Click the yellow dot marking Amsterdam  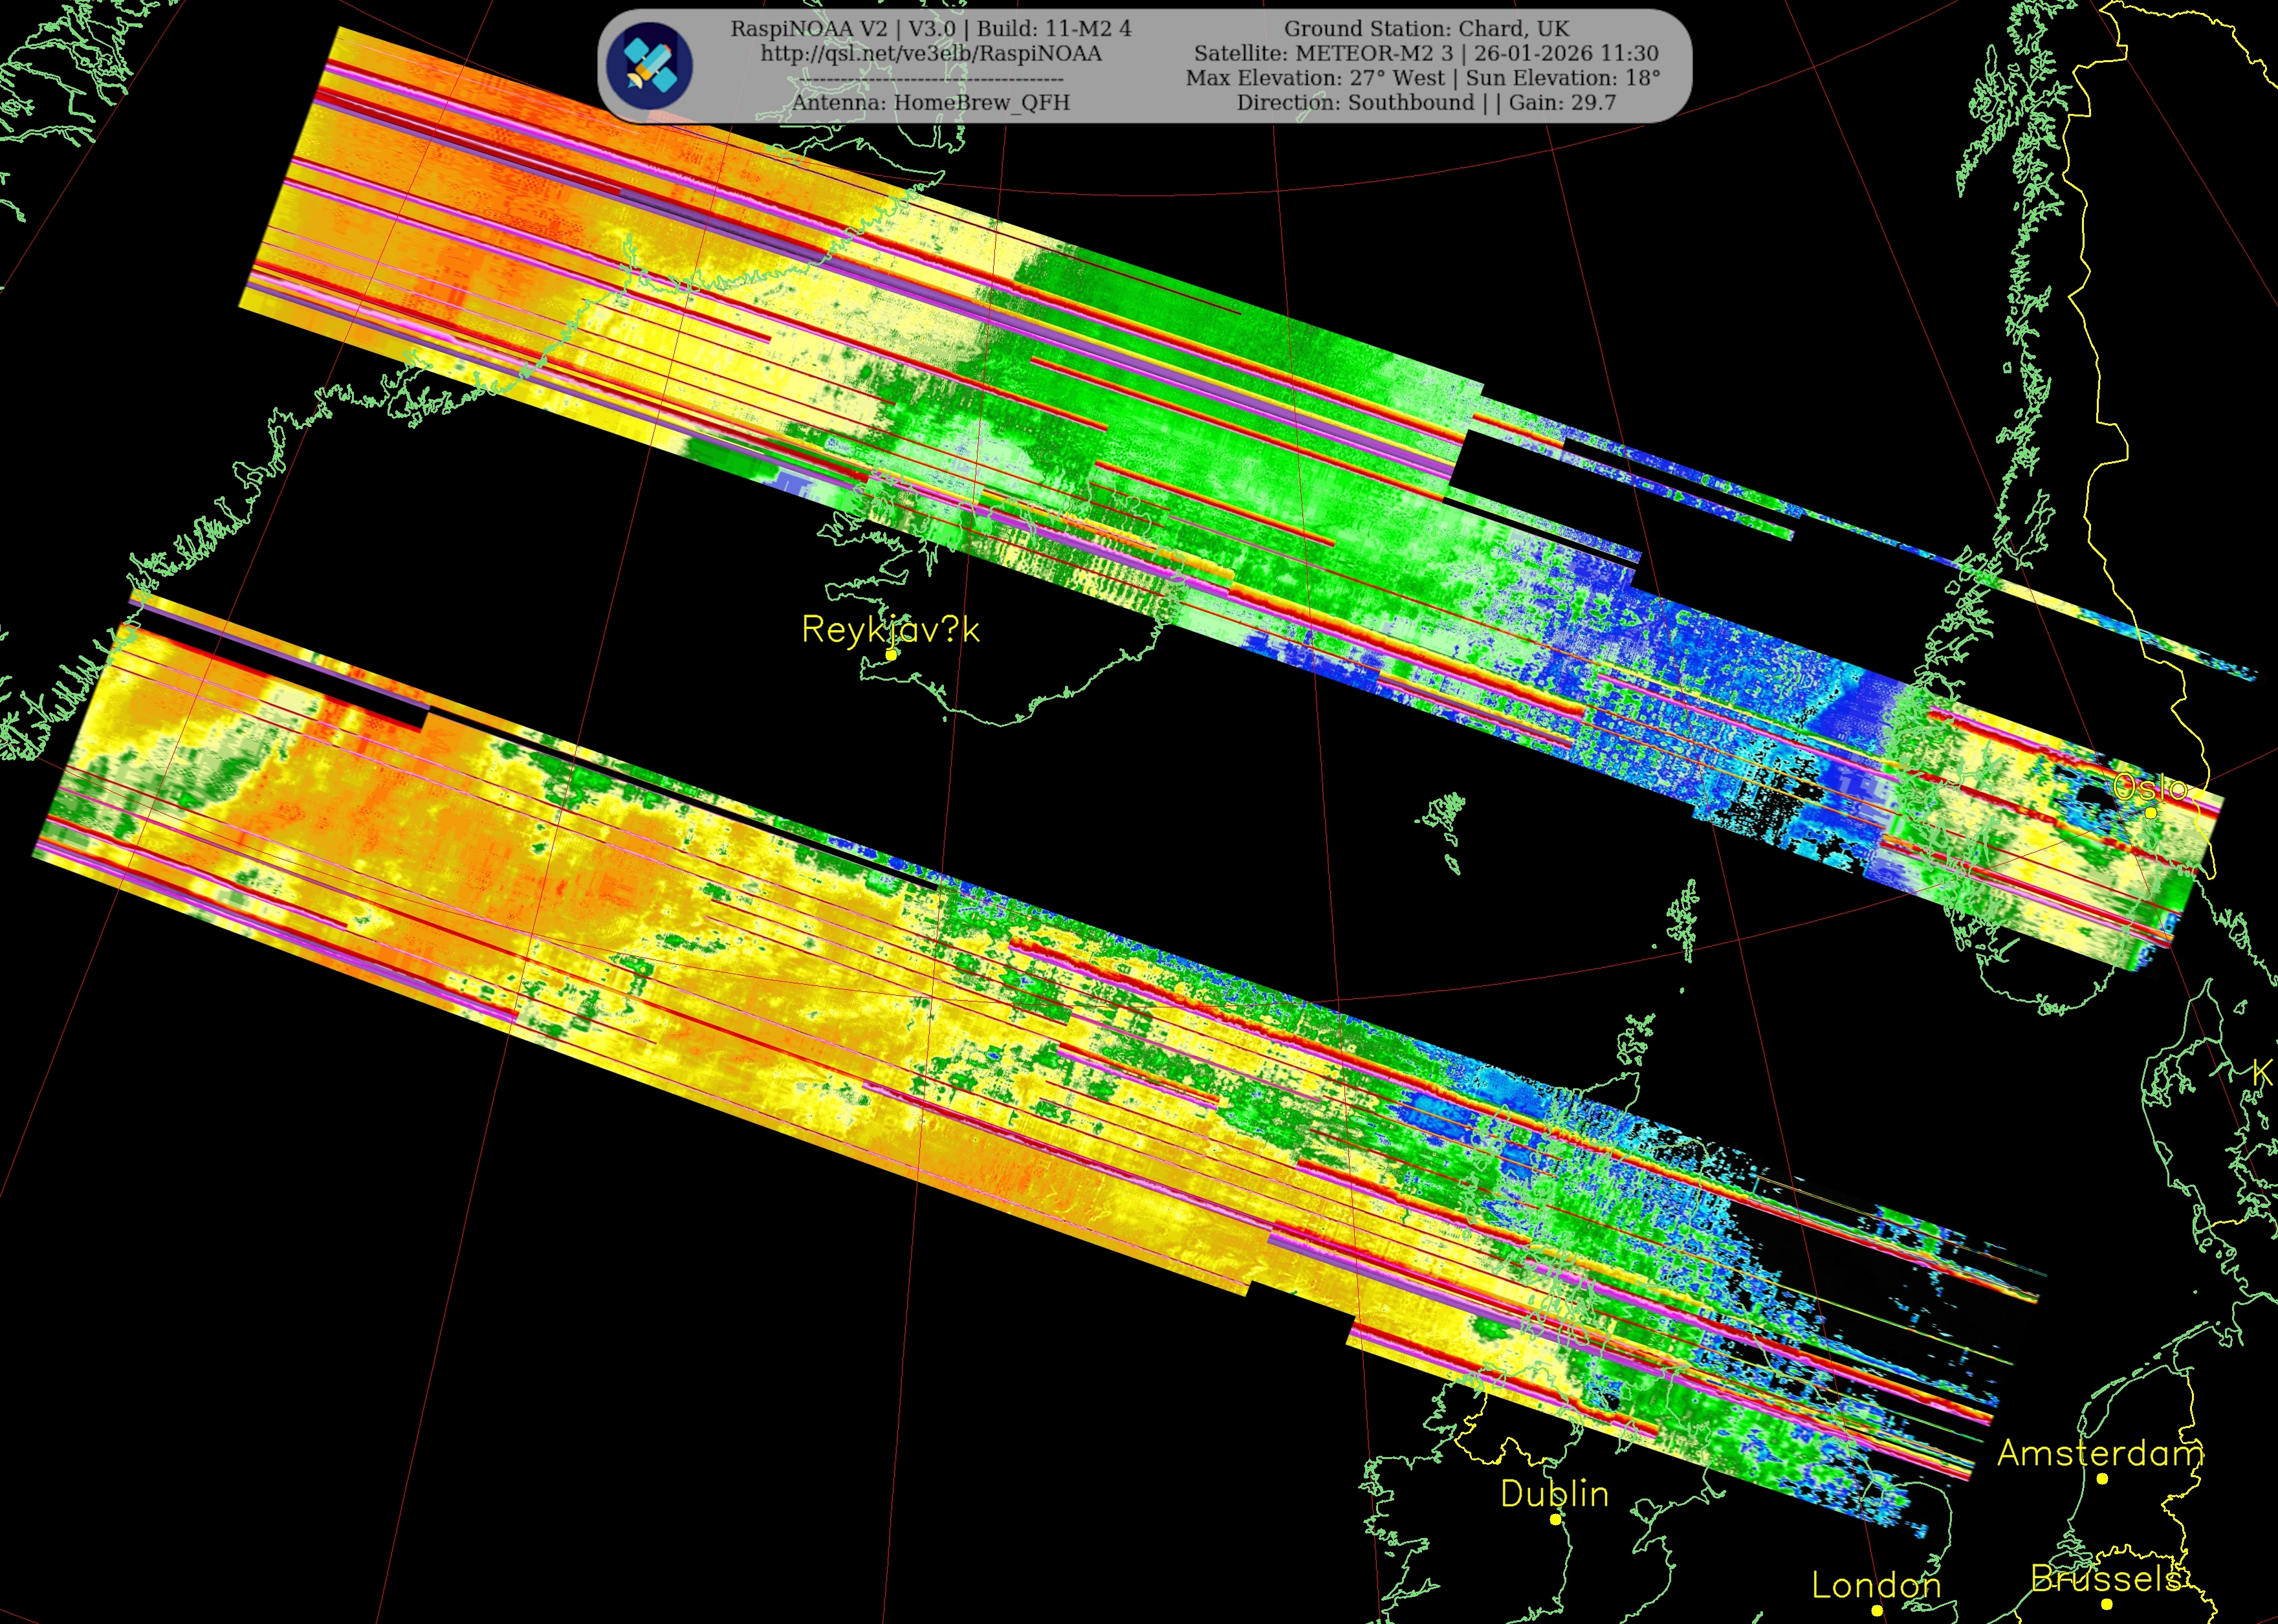tap(2102, 1479)
